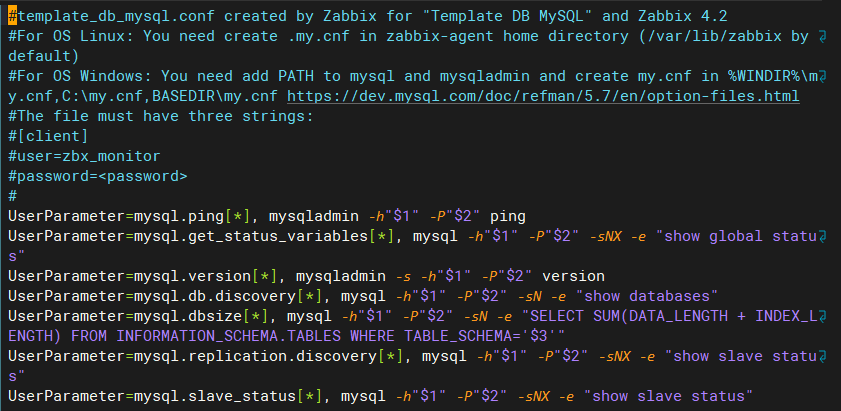Click '"show slave status"' on the slave_status line
The width and height of the screenshot is (841, 411).
pos(668,397)
